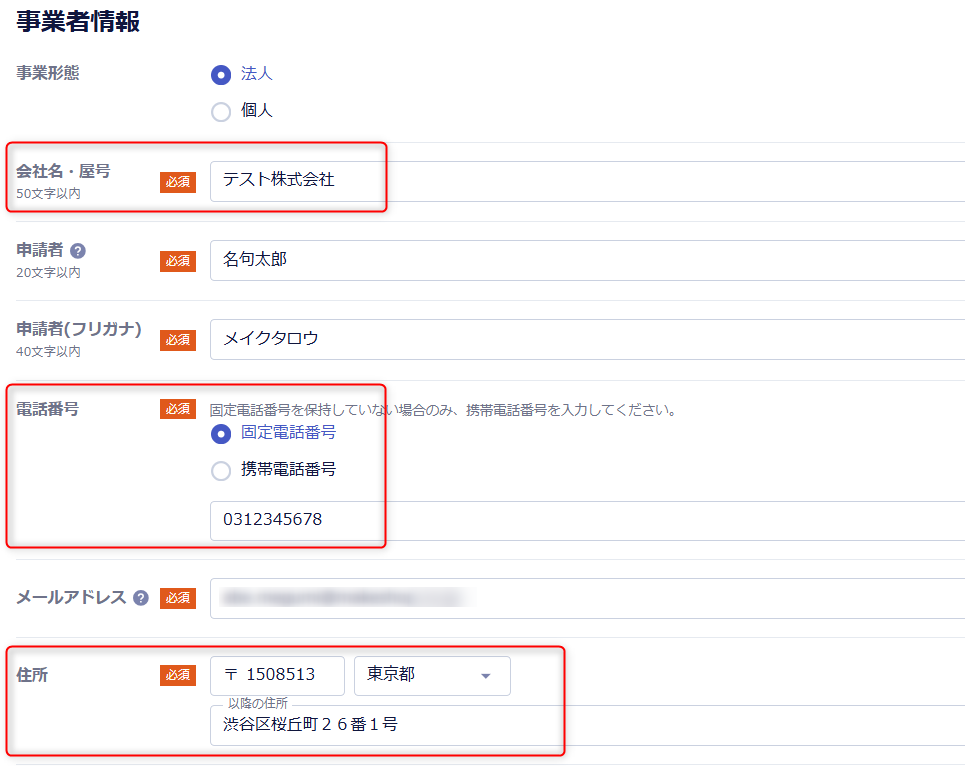This screenshot has height=766, width=965.
Task: Click the 会社名・屋号 input field
Action: click(x=587, y=182)
